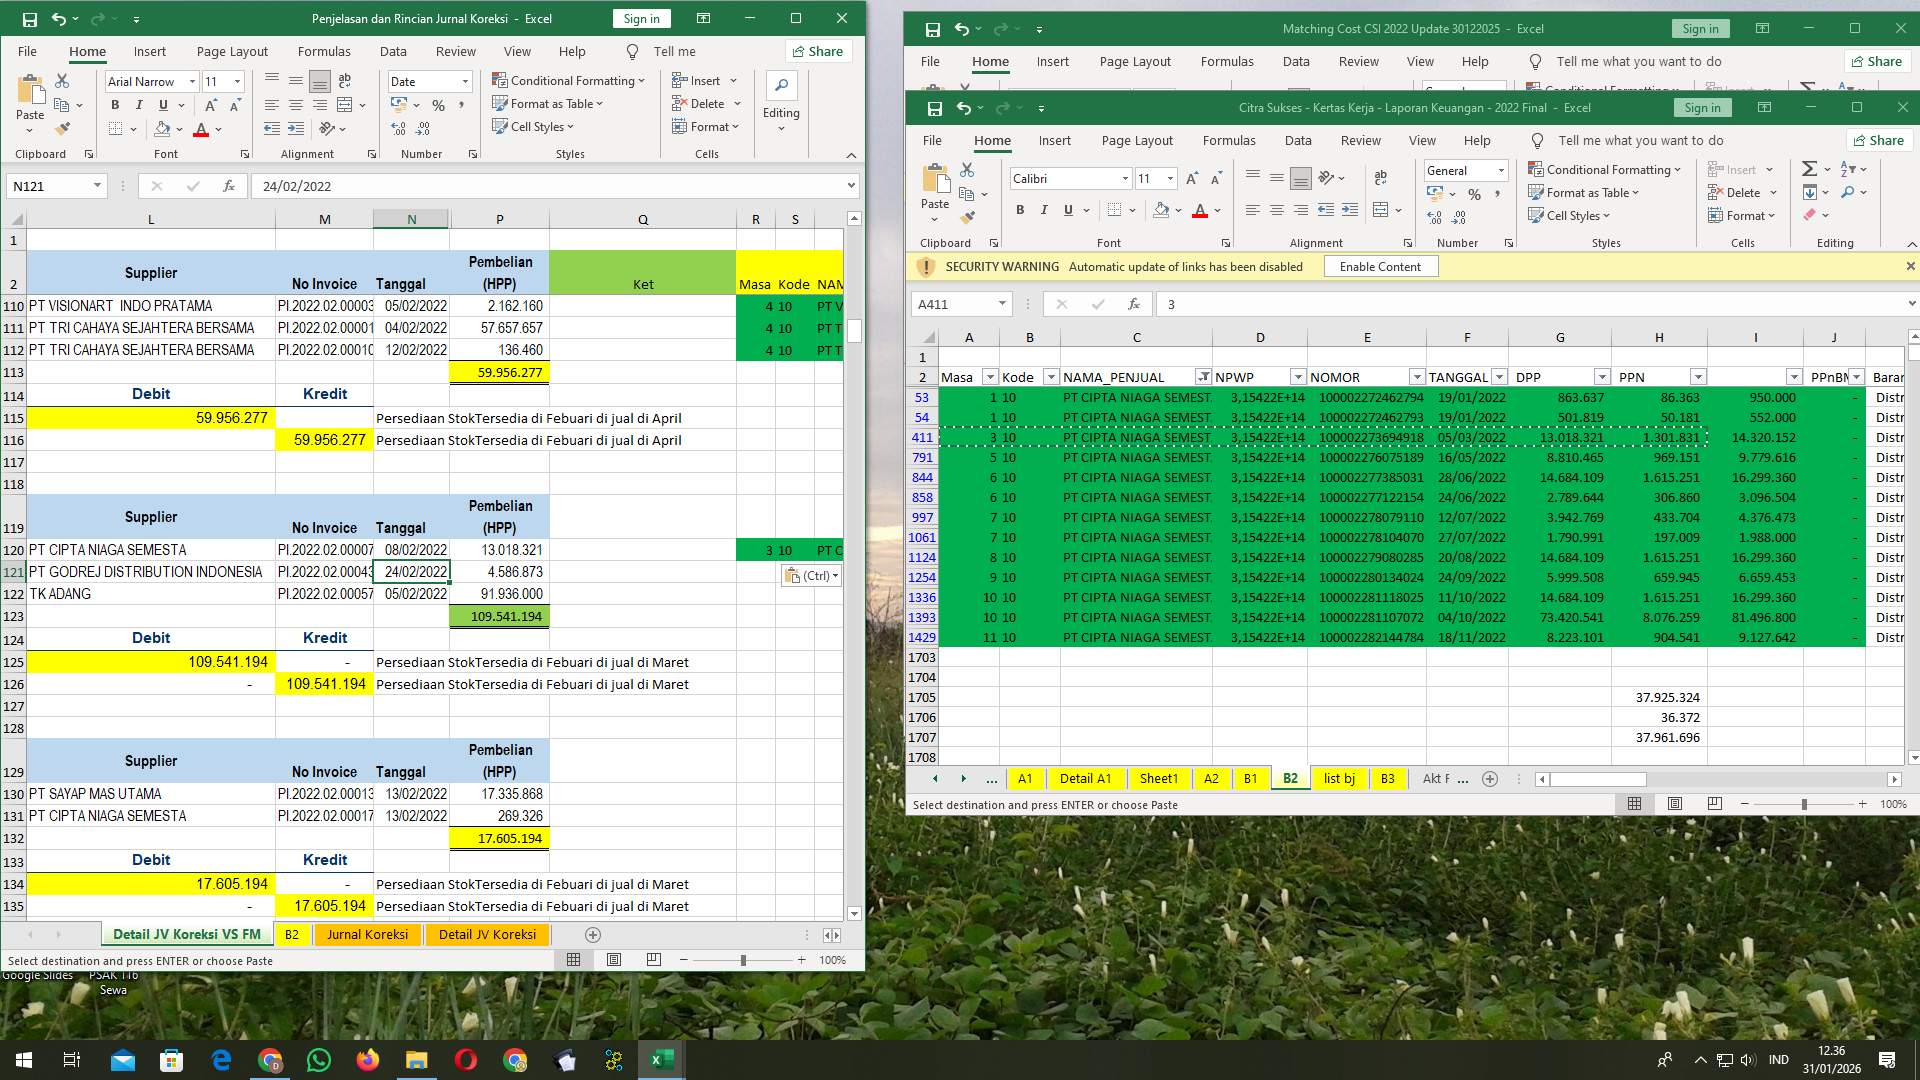Viewport: 1920px width, 1080px height.
Task: Click the Name Box showing A411
Action: click(957, 304)
